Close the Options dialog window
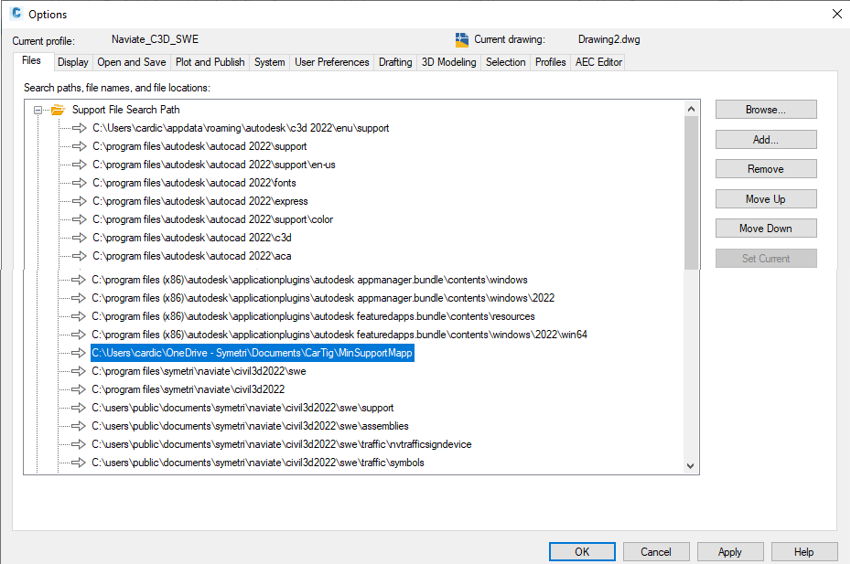Viewport: 850px width, 564px height. pos(837,14)
